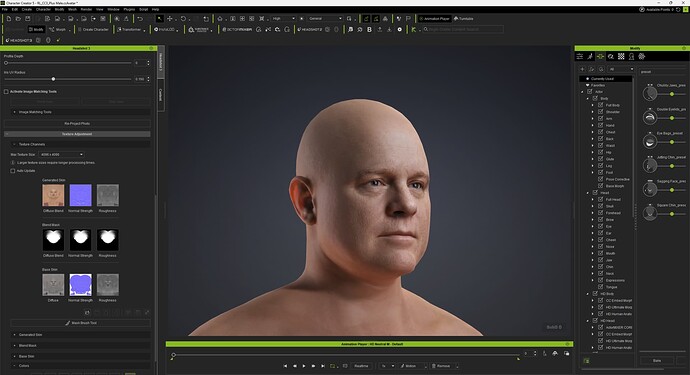The height and width of the screenshot is (375, 690).
Task: Click the New Project icon in the toolbar
Action: point(8,18)
